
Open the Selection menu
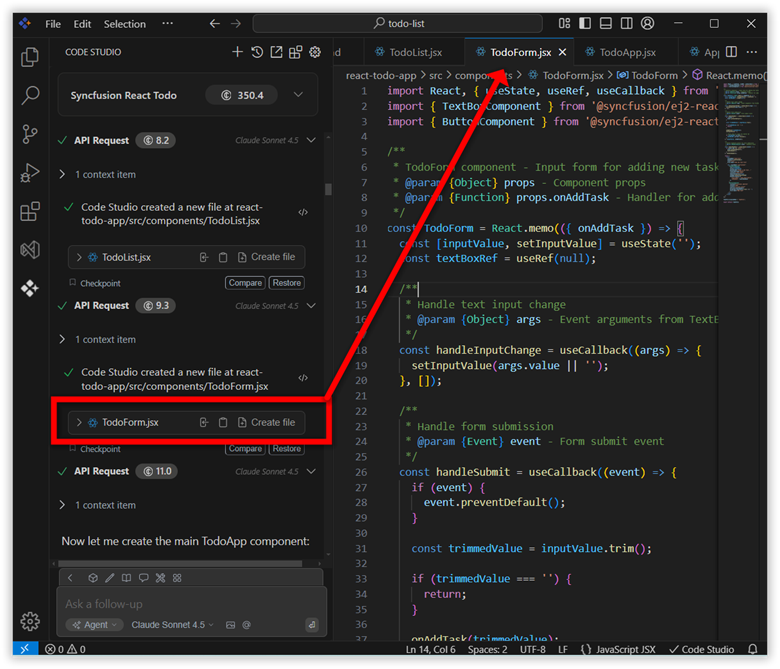(124, 24)
